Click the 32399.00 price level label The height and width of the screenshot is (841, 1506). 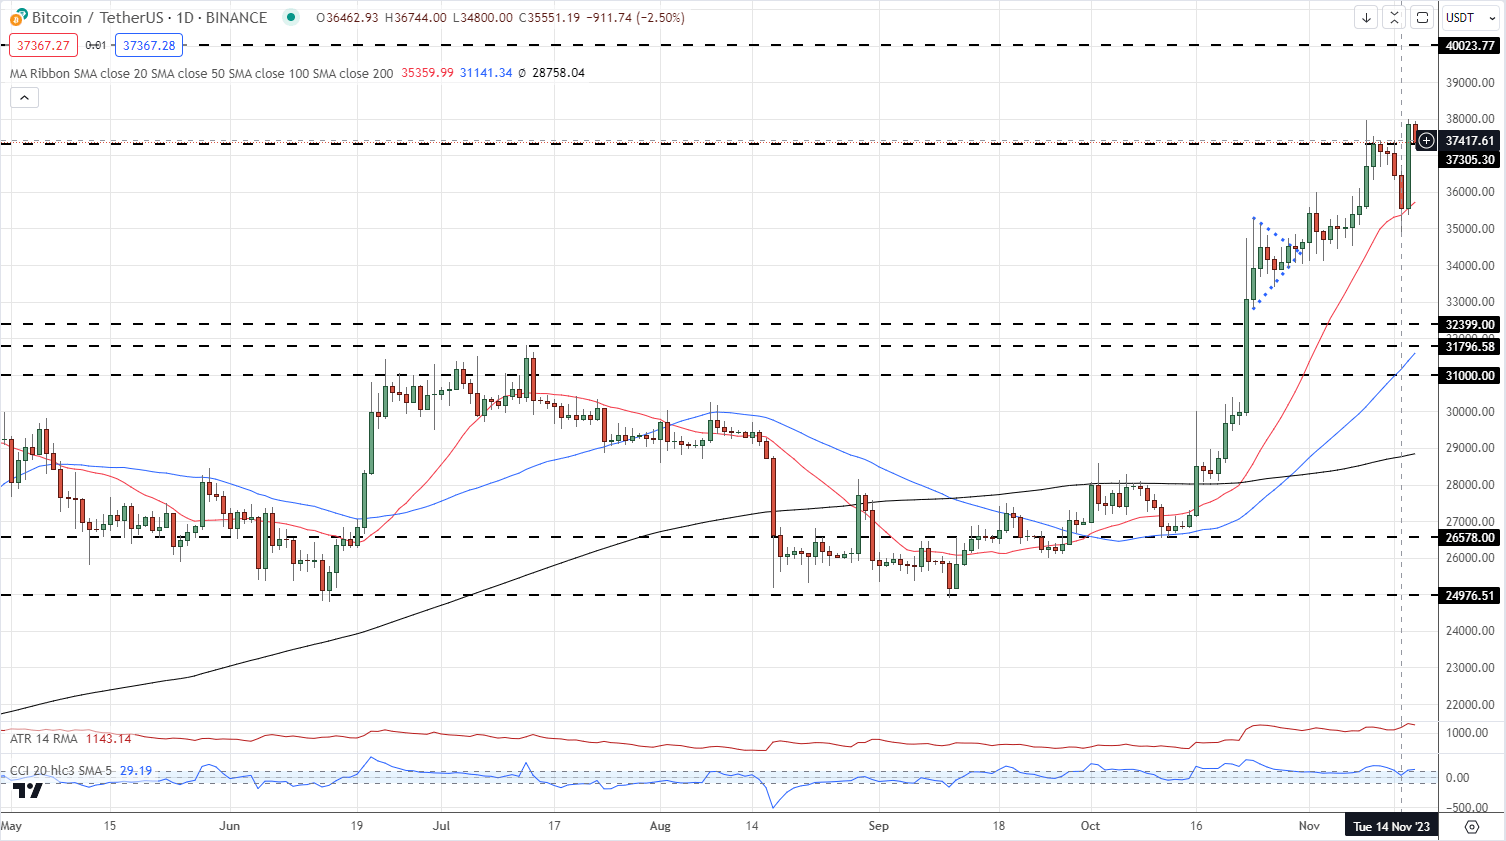[x=1470, y=324]
